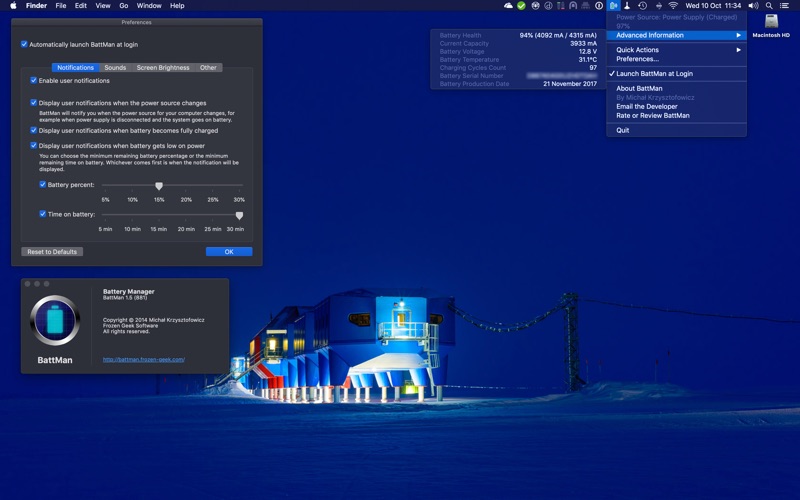Open the Help menu

(177, 6)
